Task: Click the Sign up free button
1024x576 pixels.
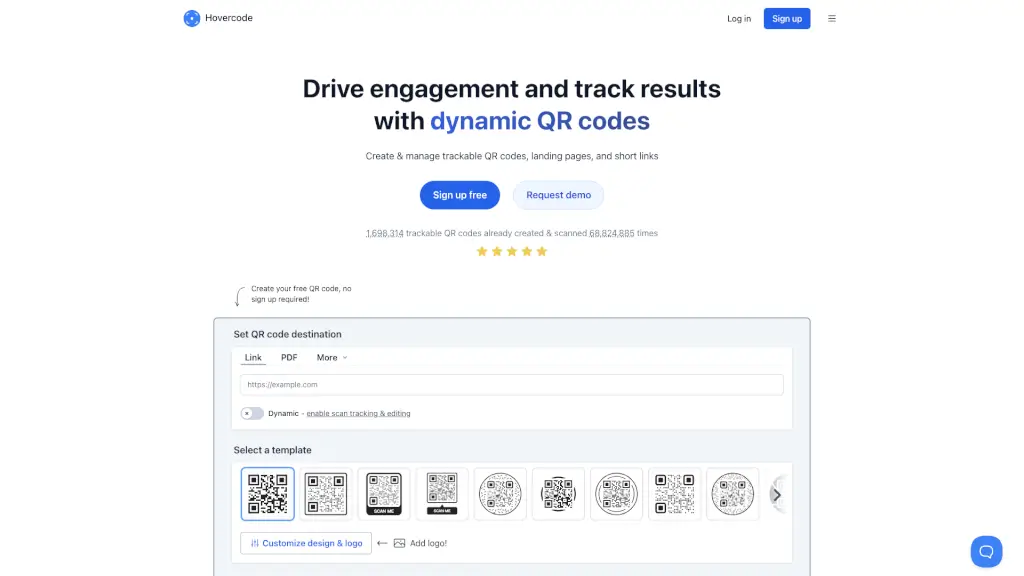Action: click(460, 195)
